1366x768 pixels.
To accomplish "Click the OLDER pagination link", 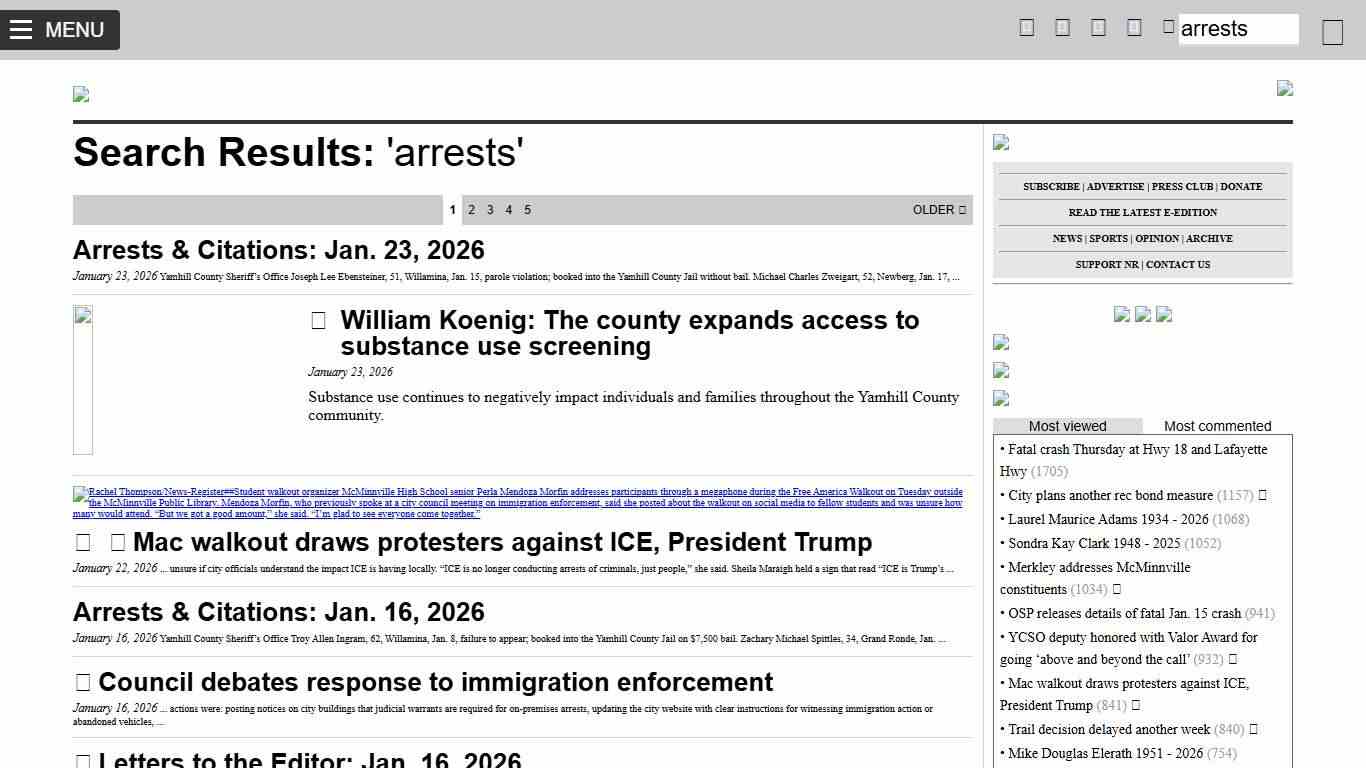I will 939,210.
